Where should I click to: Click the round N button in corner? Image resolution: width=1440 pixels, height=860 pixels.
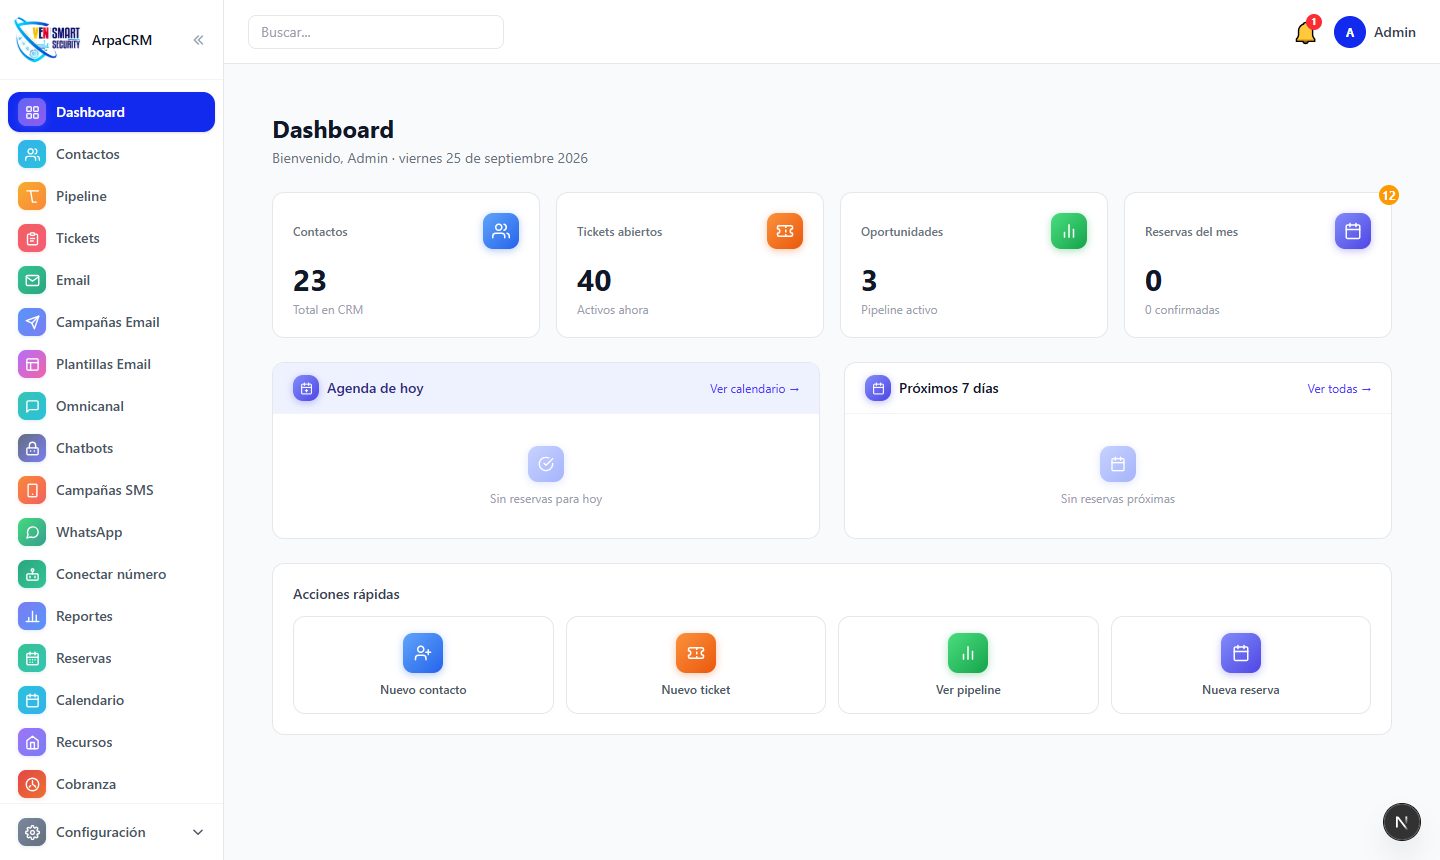tap(1402, 822)
